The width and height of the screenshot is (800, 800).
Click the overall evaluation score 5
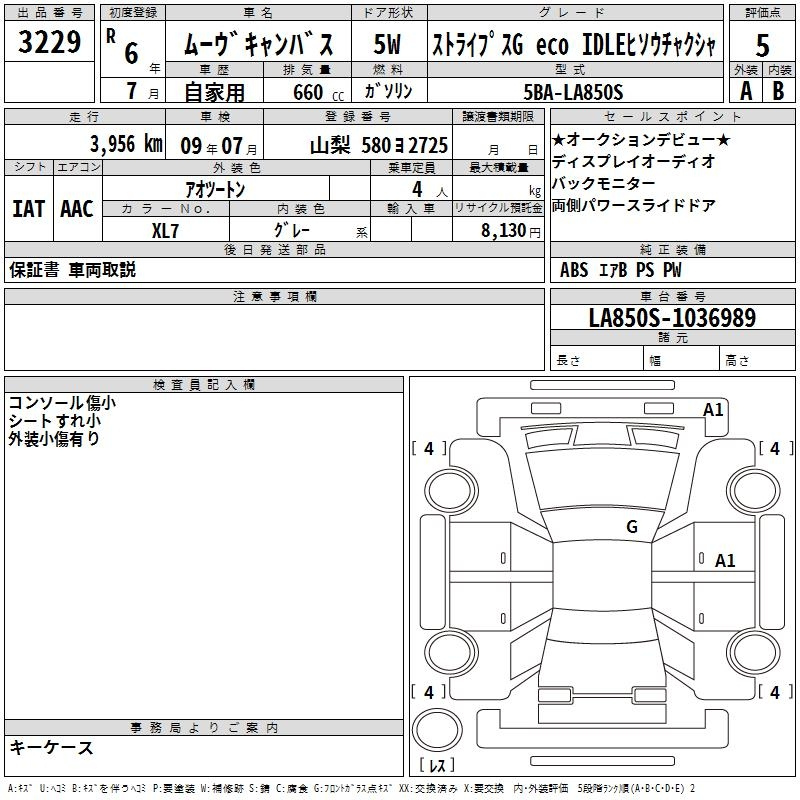[762, 45]
